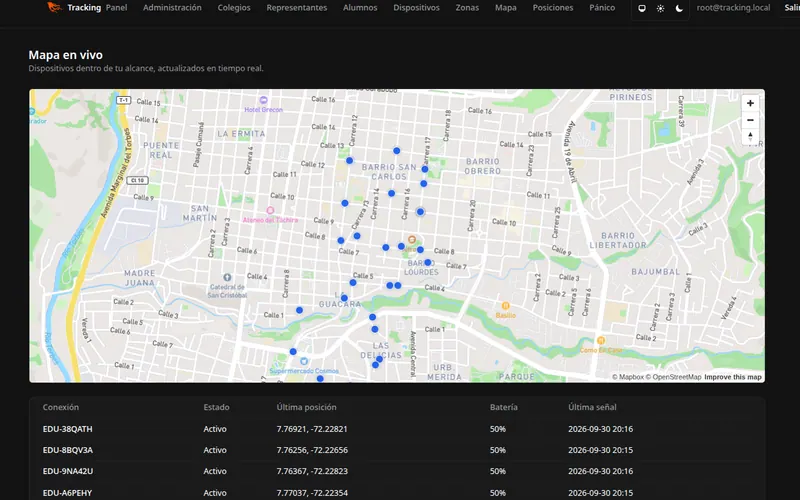
Task: Click position 7.76921, -72.22821
Action: pos(312,429)
